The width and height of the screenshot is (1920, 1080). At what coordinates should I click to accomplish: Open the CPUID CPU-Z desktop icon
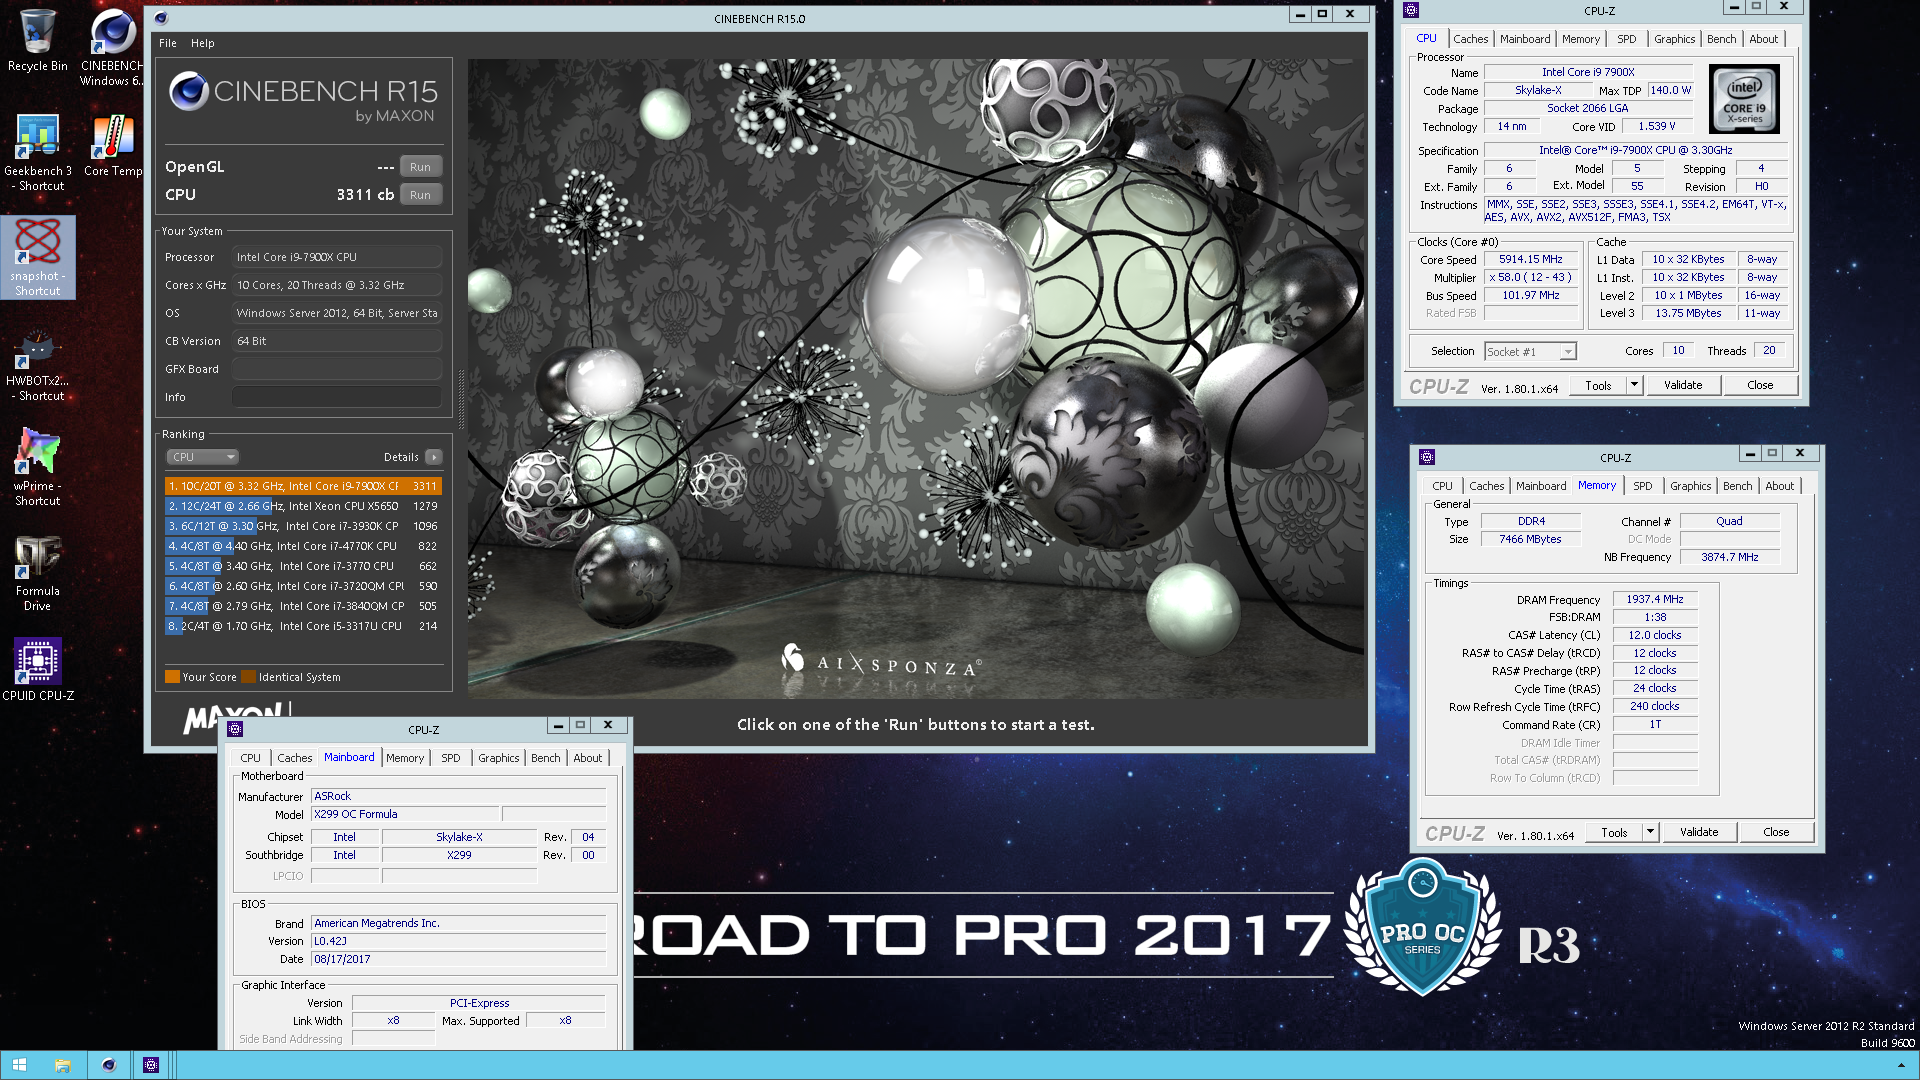pos(37,670)
